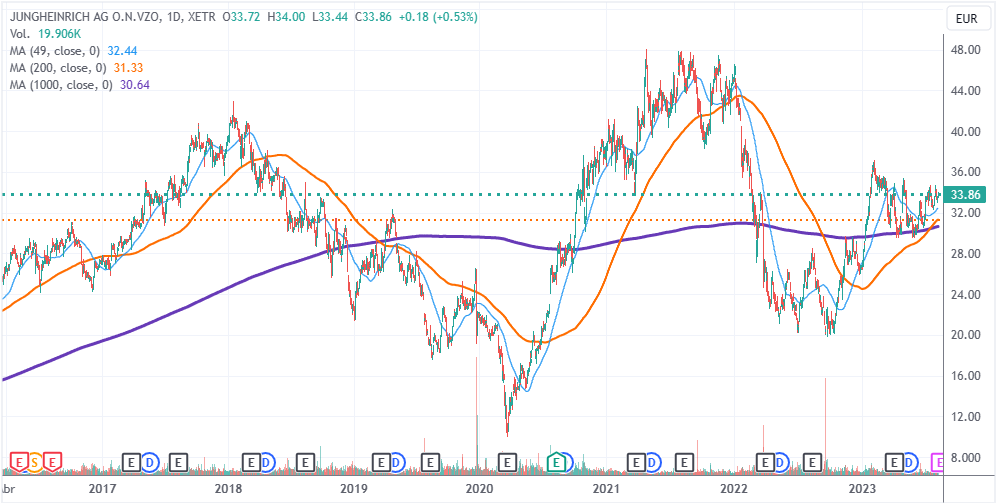Viewport: 998px width, 503px height.
Task: Click the 8.000 price axis label
Action: tap(965, 458)
